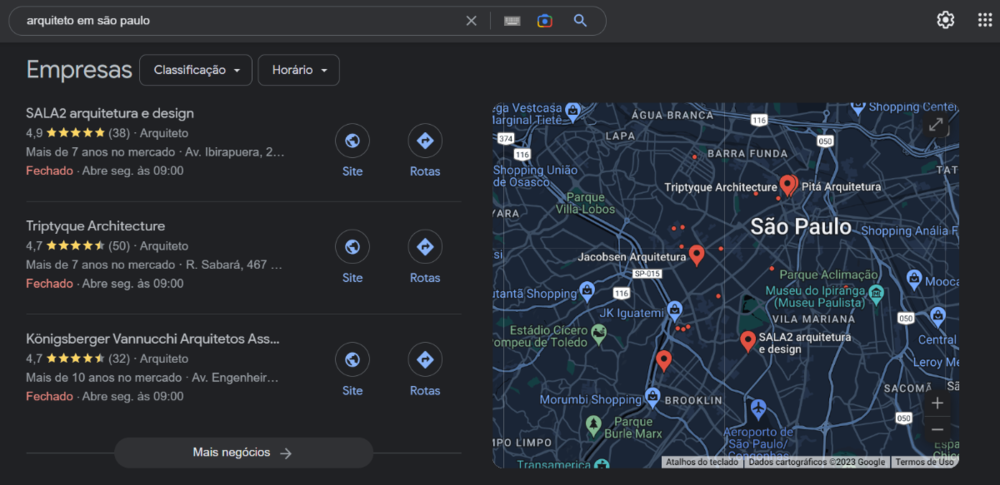Open Site globe icon for Königsberger Vannucchi

[352, 360]
